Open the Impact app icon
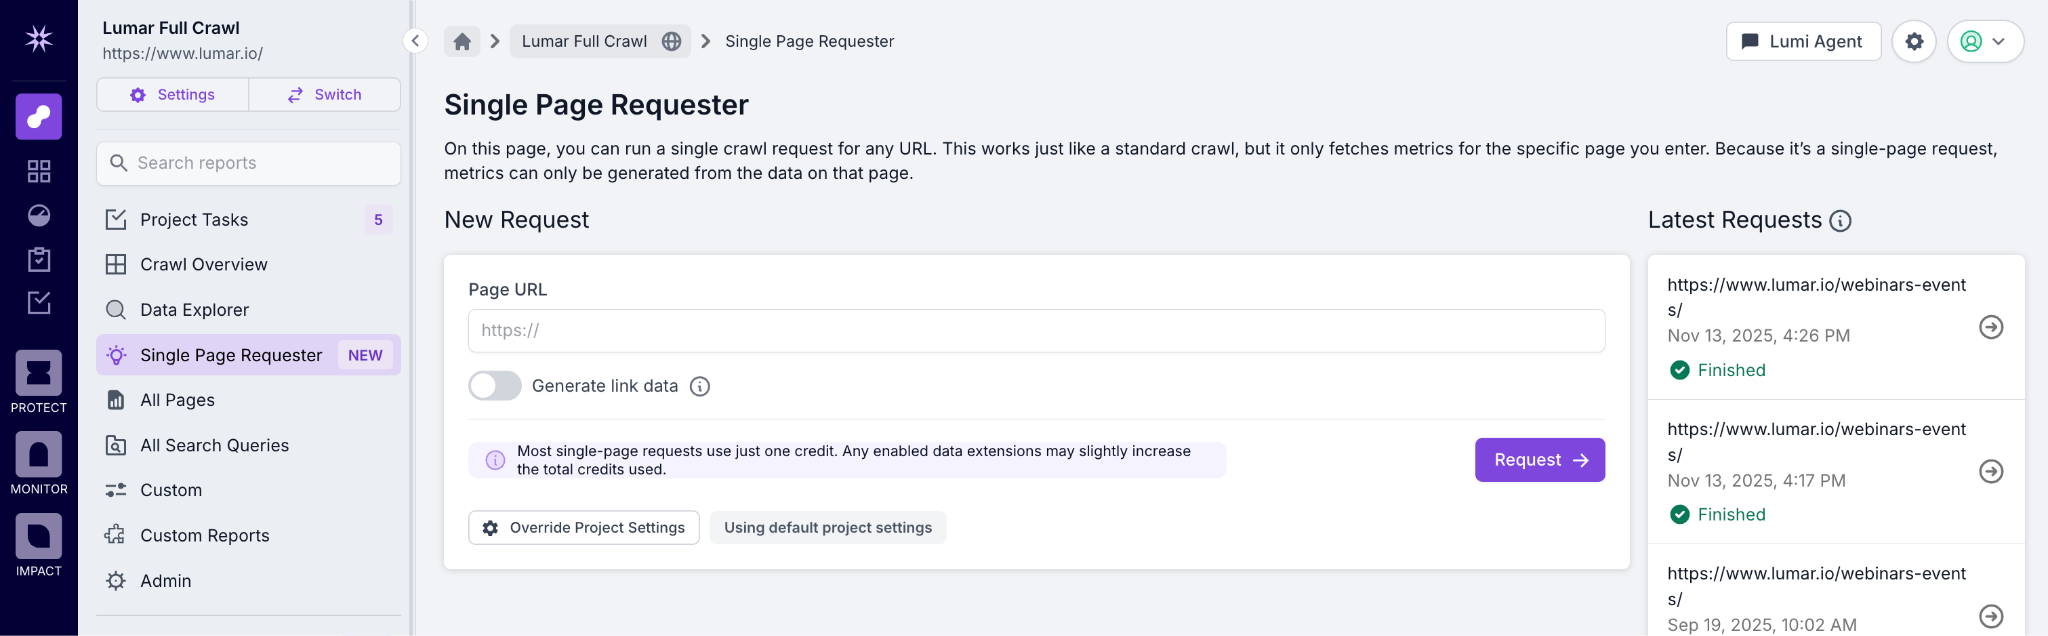2048x636 pixels. pyautogui.click(x=38, y=538)
